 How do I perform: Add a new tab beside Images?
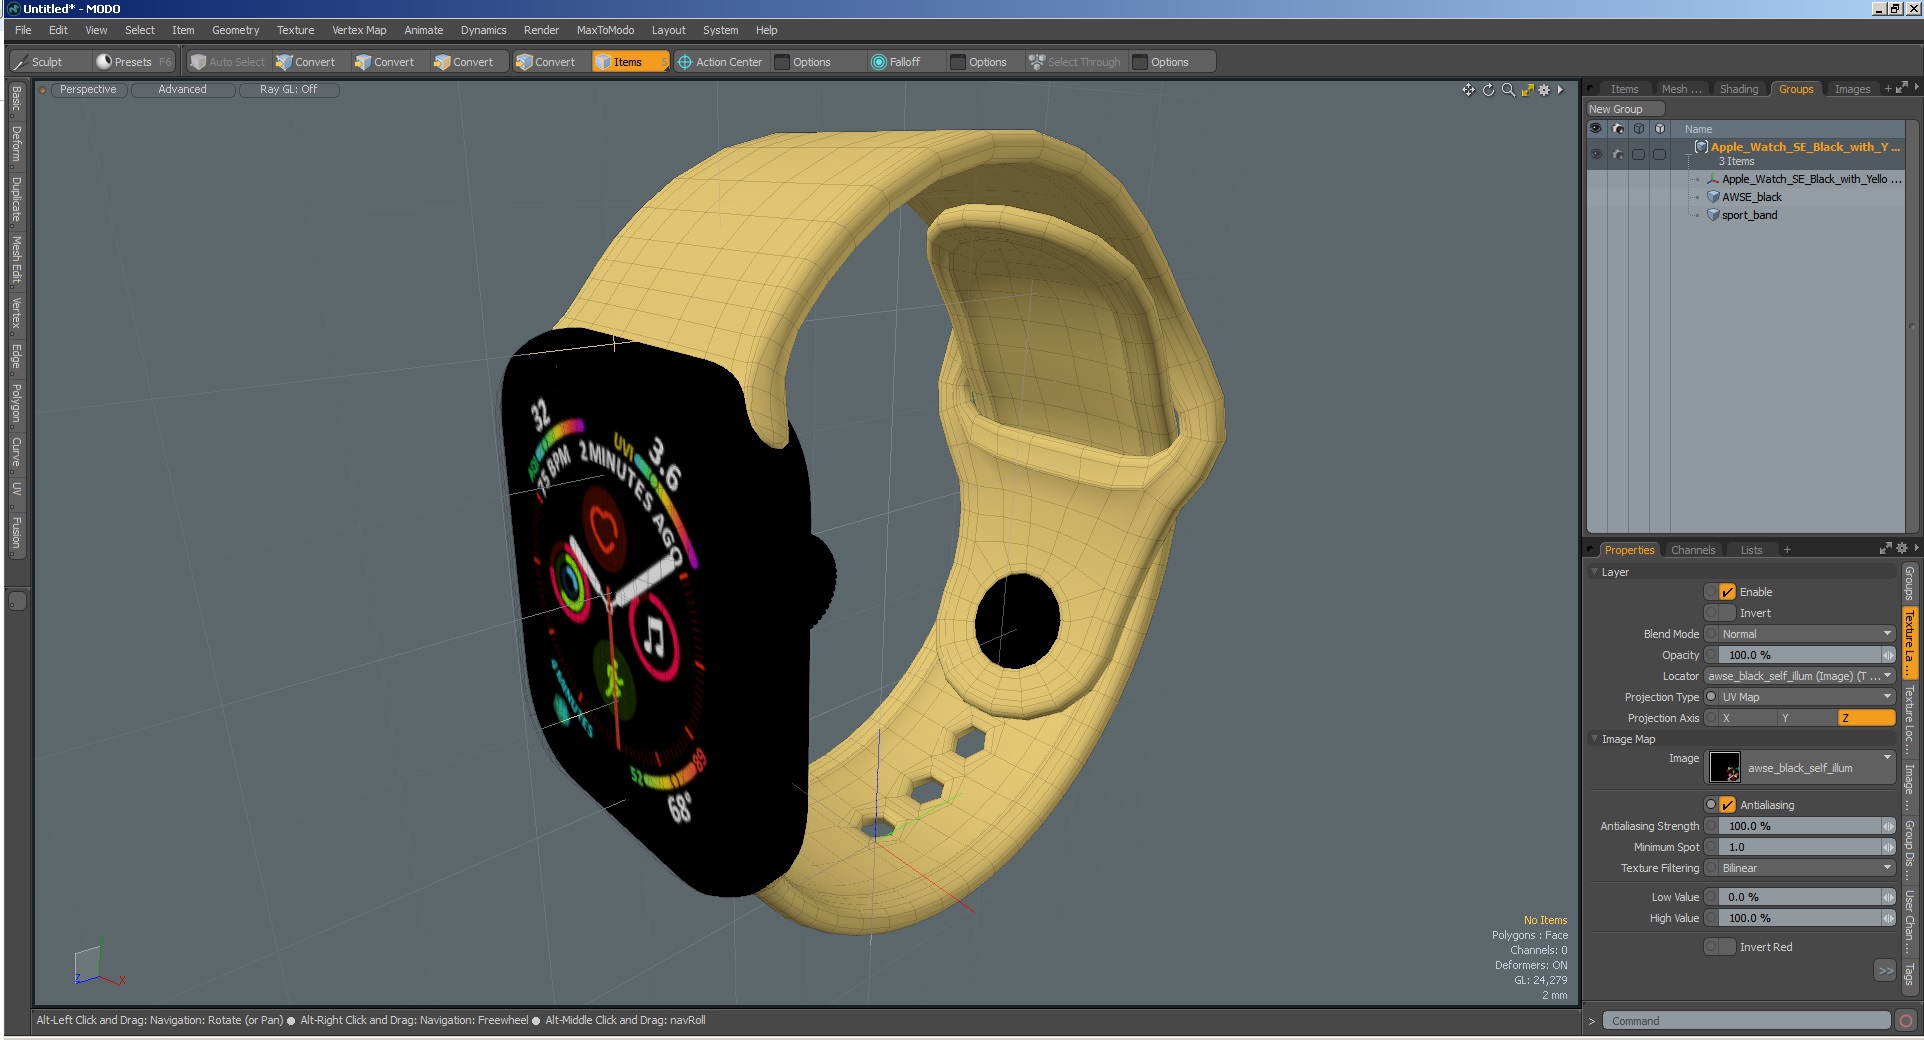tap(1888, 89)
